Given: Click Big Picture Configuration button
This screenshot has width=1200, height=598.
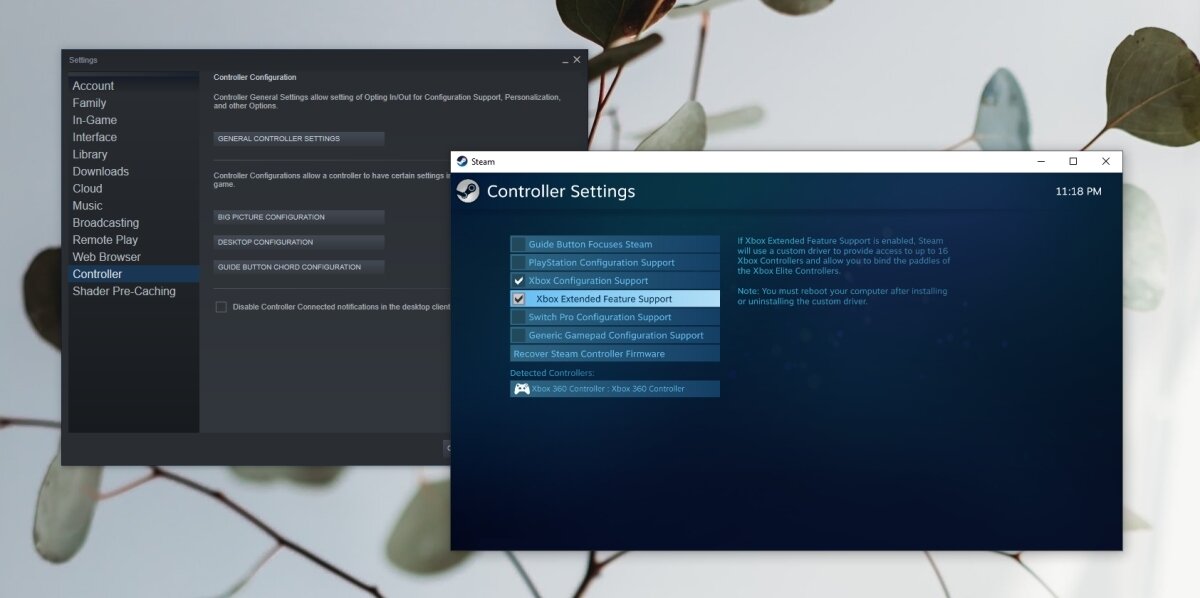Looking at the screenshot, I should point(299,217).
